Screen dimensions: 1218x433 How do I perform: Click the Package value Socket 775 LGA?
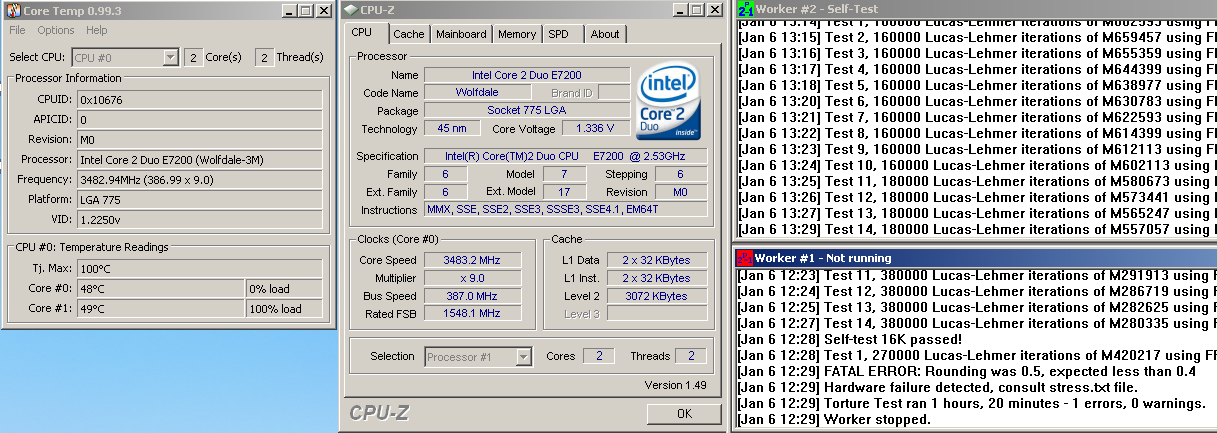(x=528, y=111)
